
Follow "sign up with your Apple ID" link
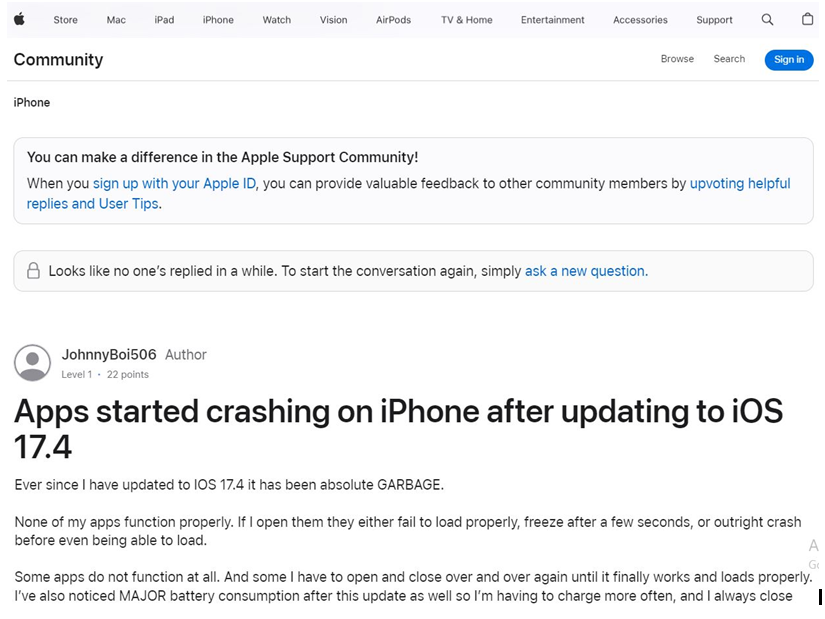[174, 183]
